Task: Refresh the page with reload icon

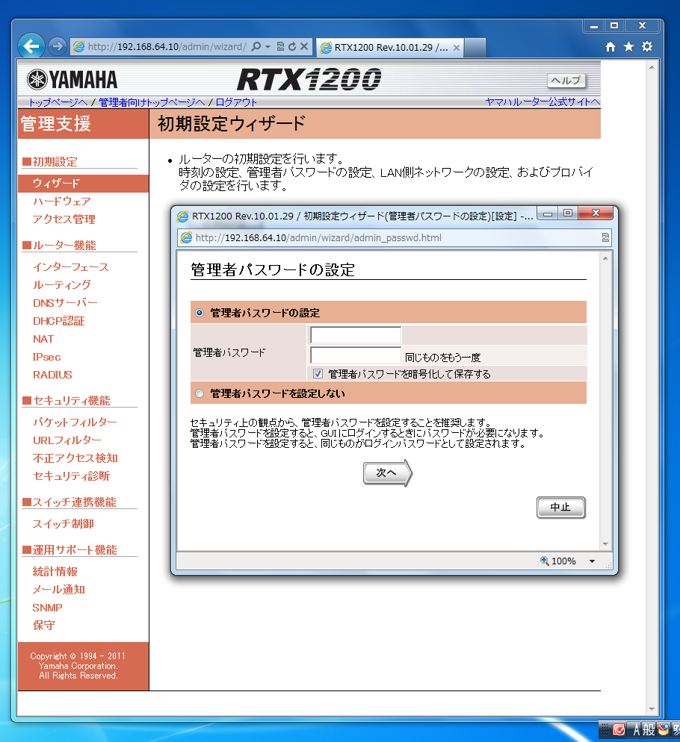Action: point(292,46)
